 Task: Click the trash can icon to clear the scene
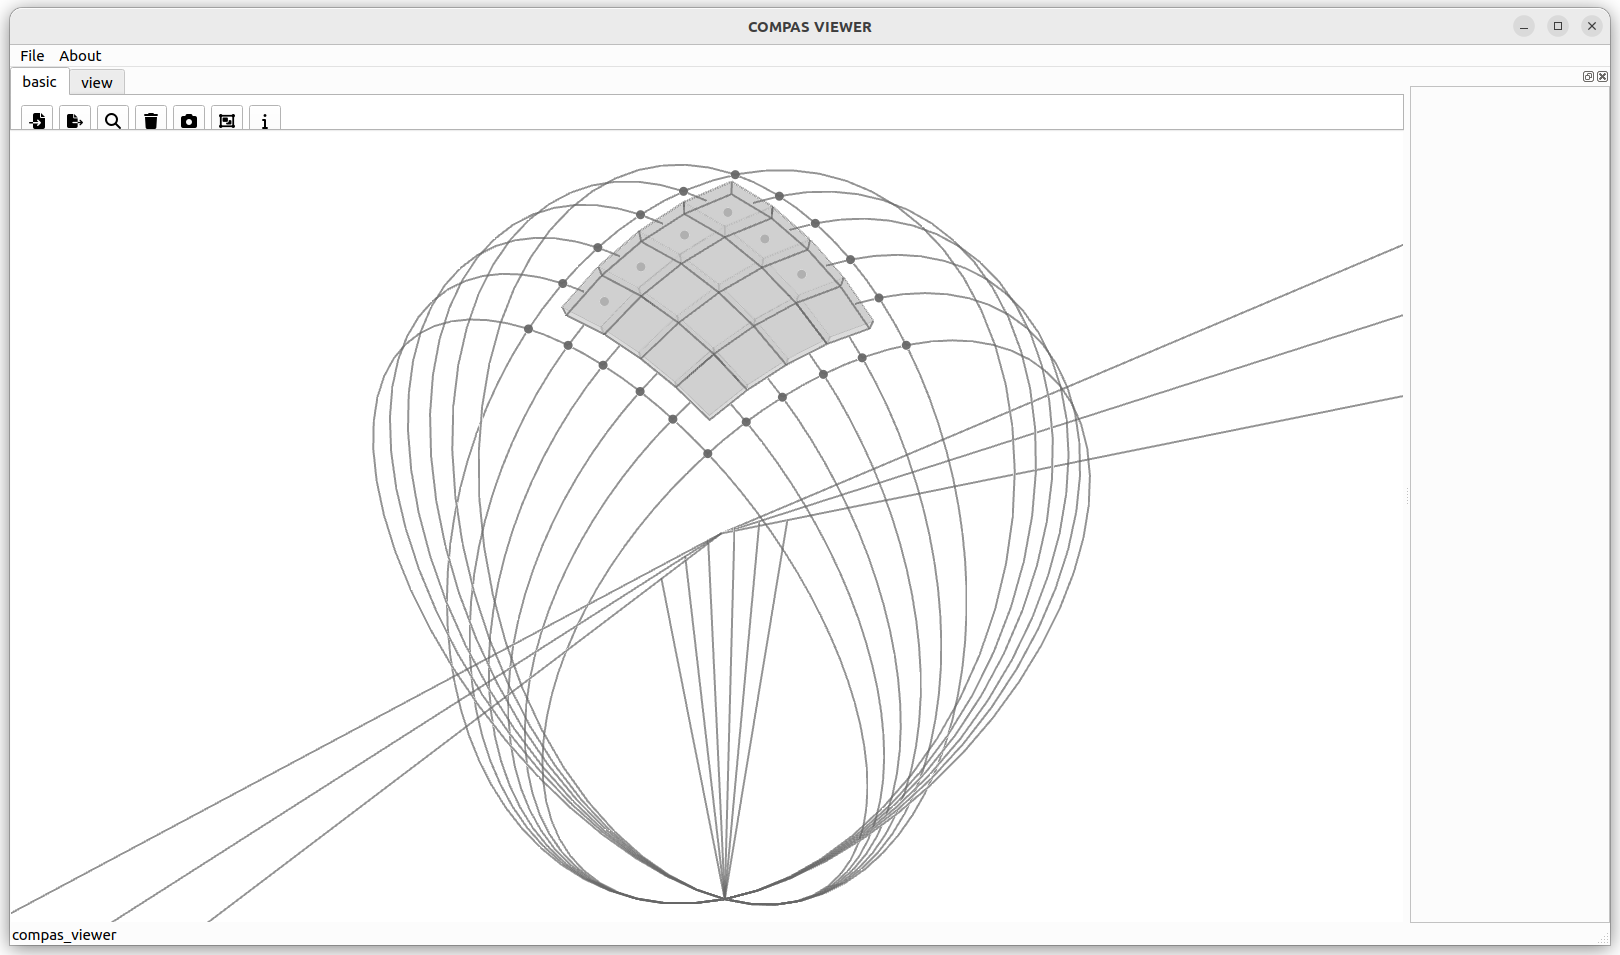(x=151, y=121)
